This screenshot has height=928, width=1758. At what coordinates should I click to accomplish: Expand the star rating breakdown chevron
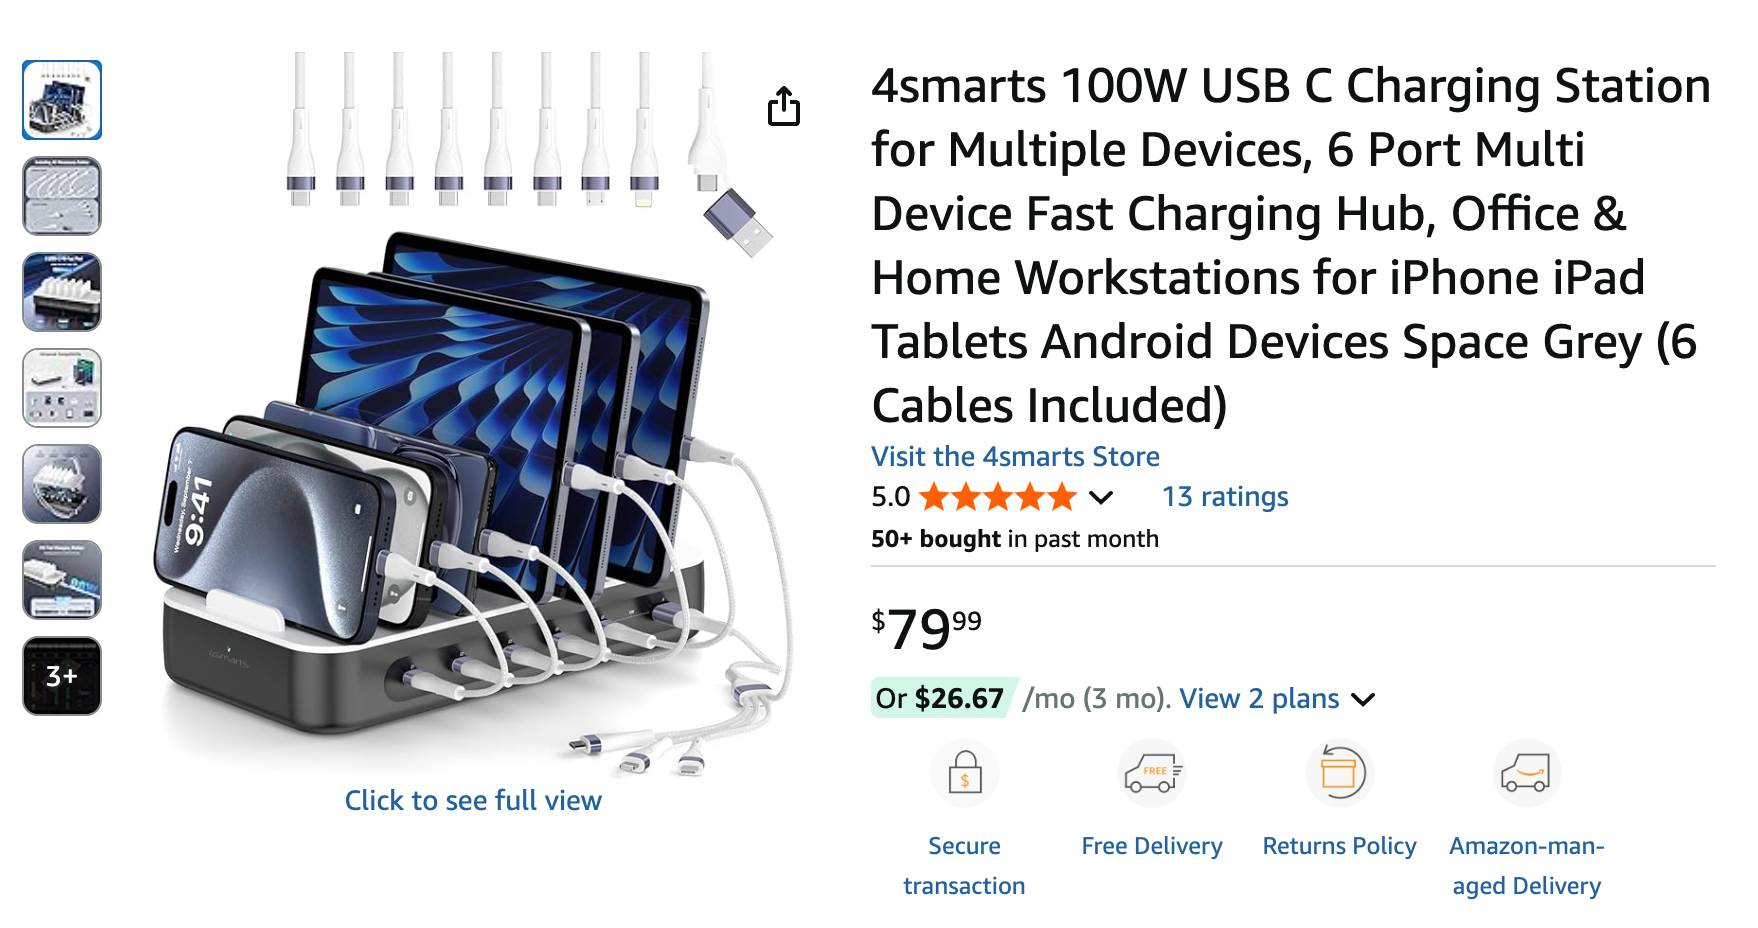point(1101,497)
